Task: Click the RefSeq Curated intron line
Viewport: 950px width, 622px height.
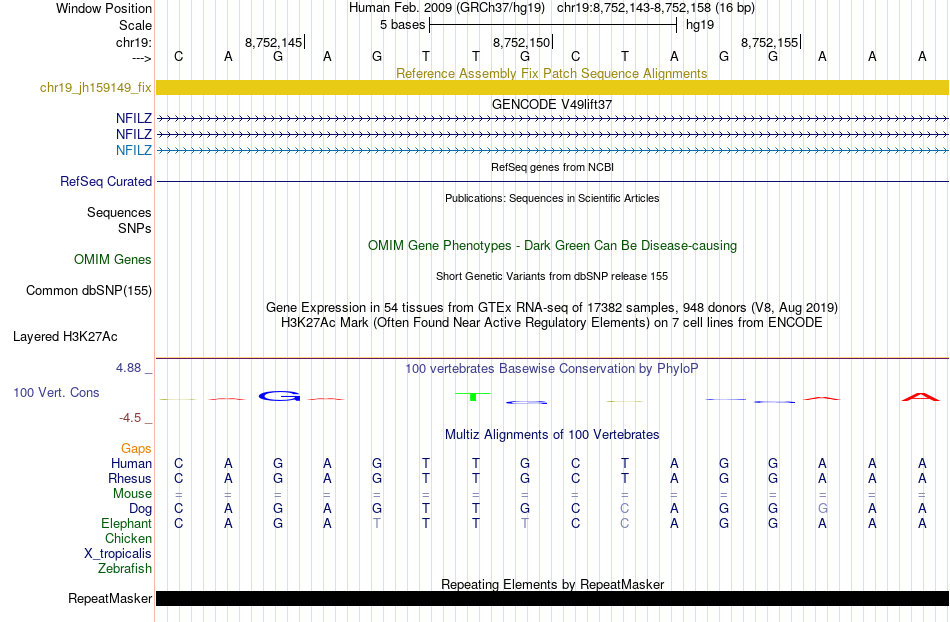Action: tap(553, 181)
